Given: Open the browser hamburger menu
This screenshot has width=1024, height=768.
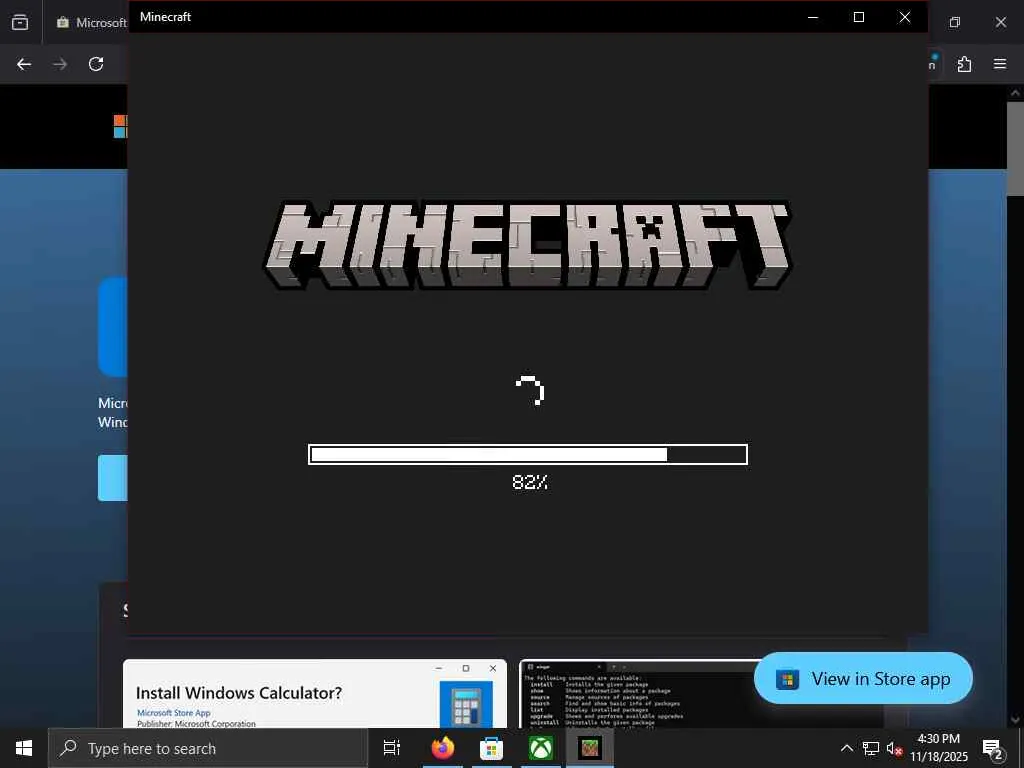Looking at the screenshot, I should coord(1000,64).
